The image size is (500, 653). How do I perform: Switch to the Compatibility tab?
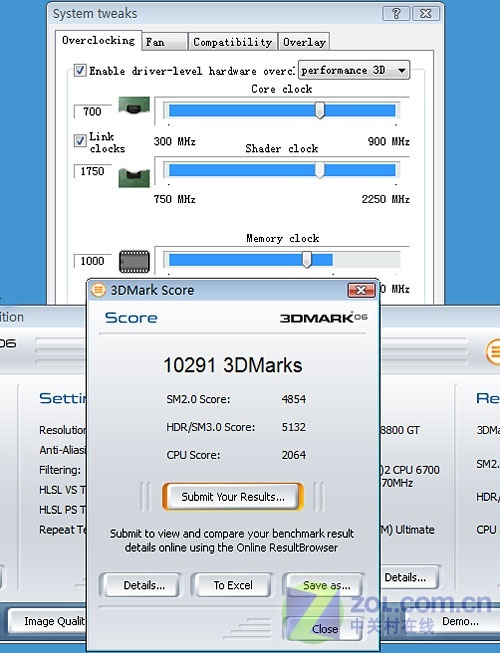232,42
